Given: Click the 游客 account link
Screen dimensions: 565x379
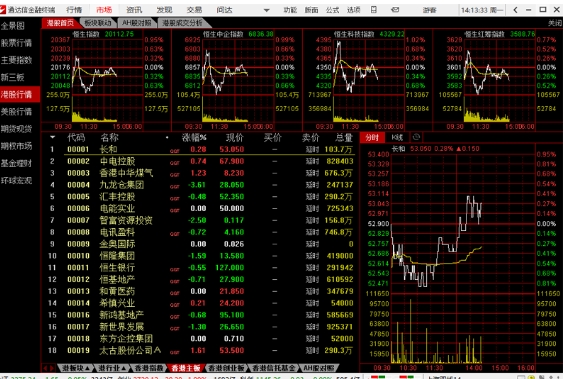Looking at the screenshot, I should [429, 10].
